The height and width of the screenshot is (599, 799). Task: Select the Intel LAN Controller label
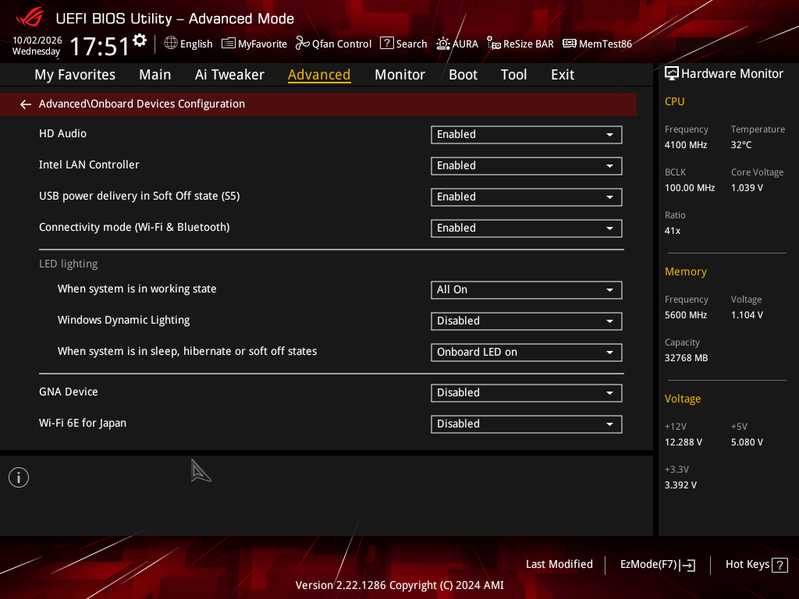[89, 165]
